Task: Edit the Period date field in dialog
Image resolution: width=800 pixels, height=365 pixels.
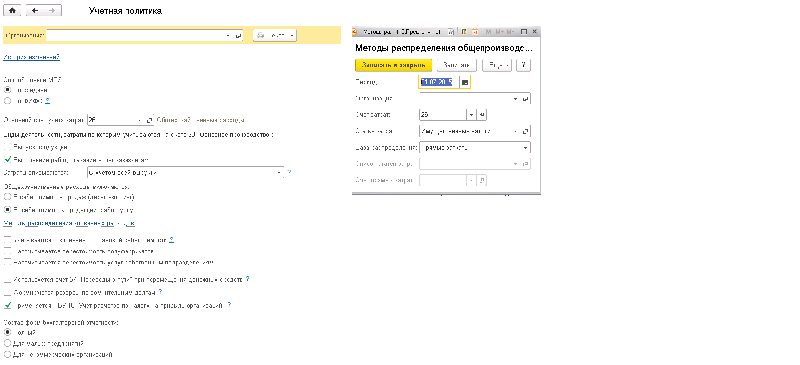Action: point(439,82)
